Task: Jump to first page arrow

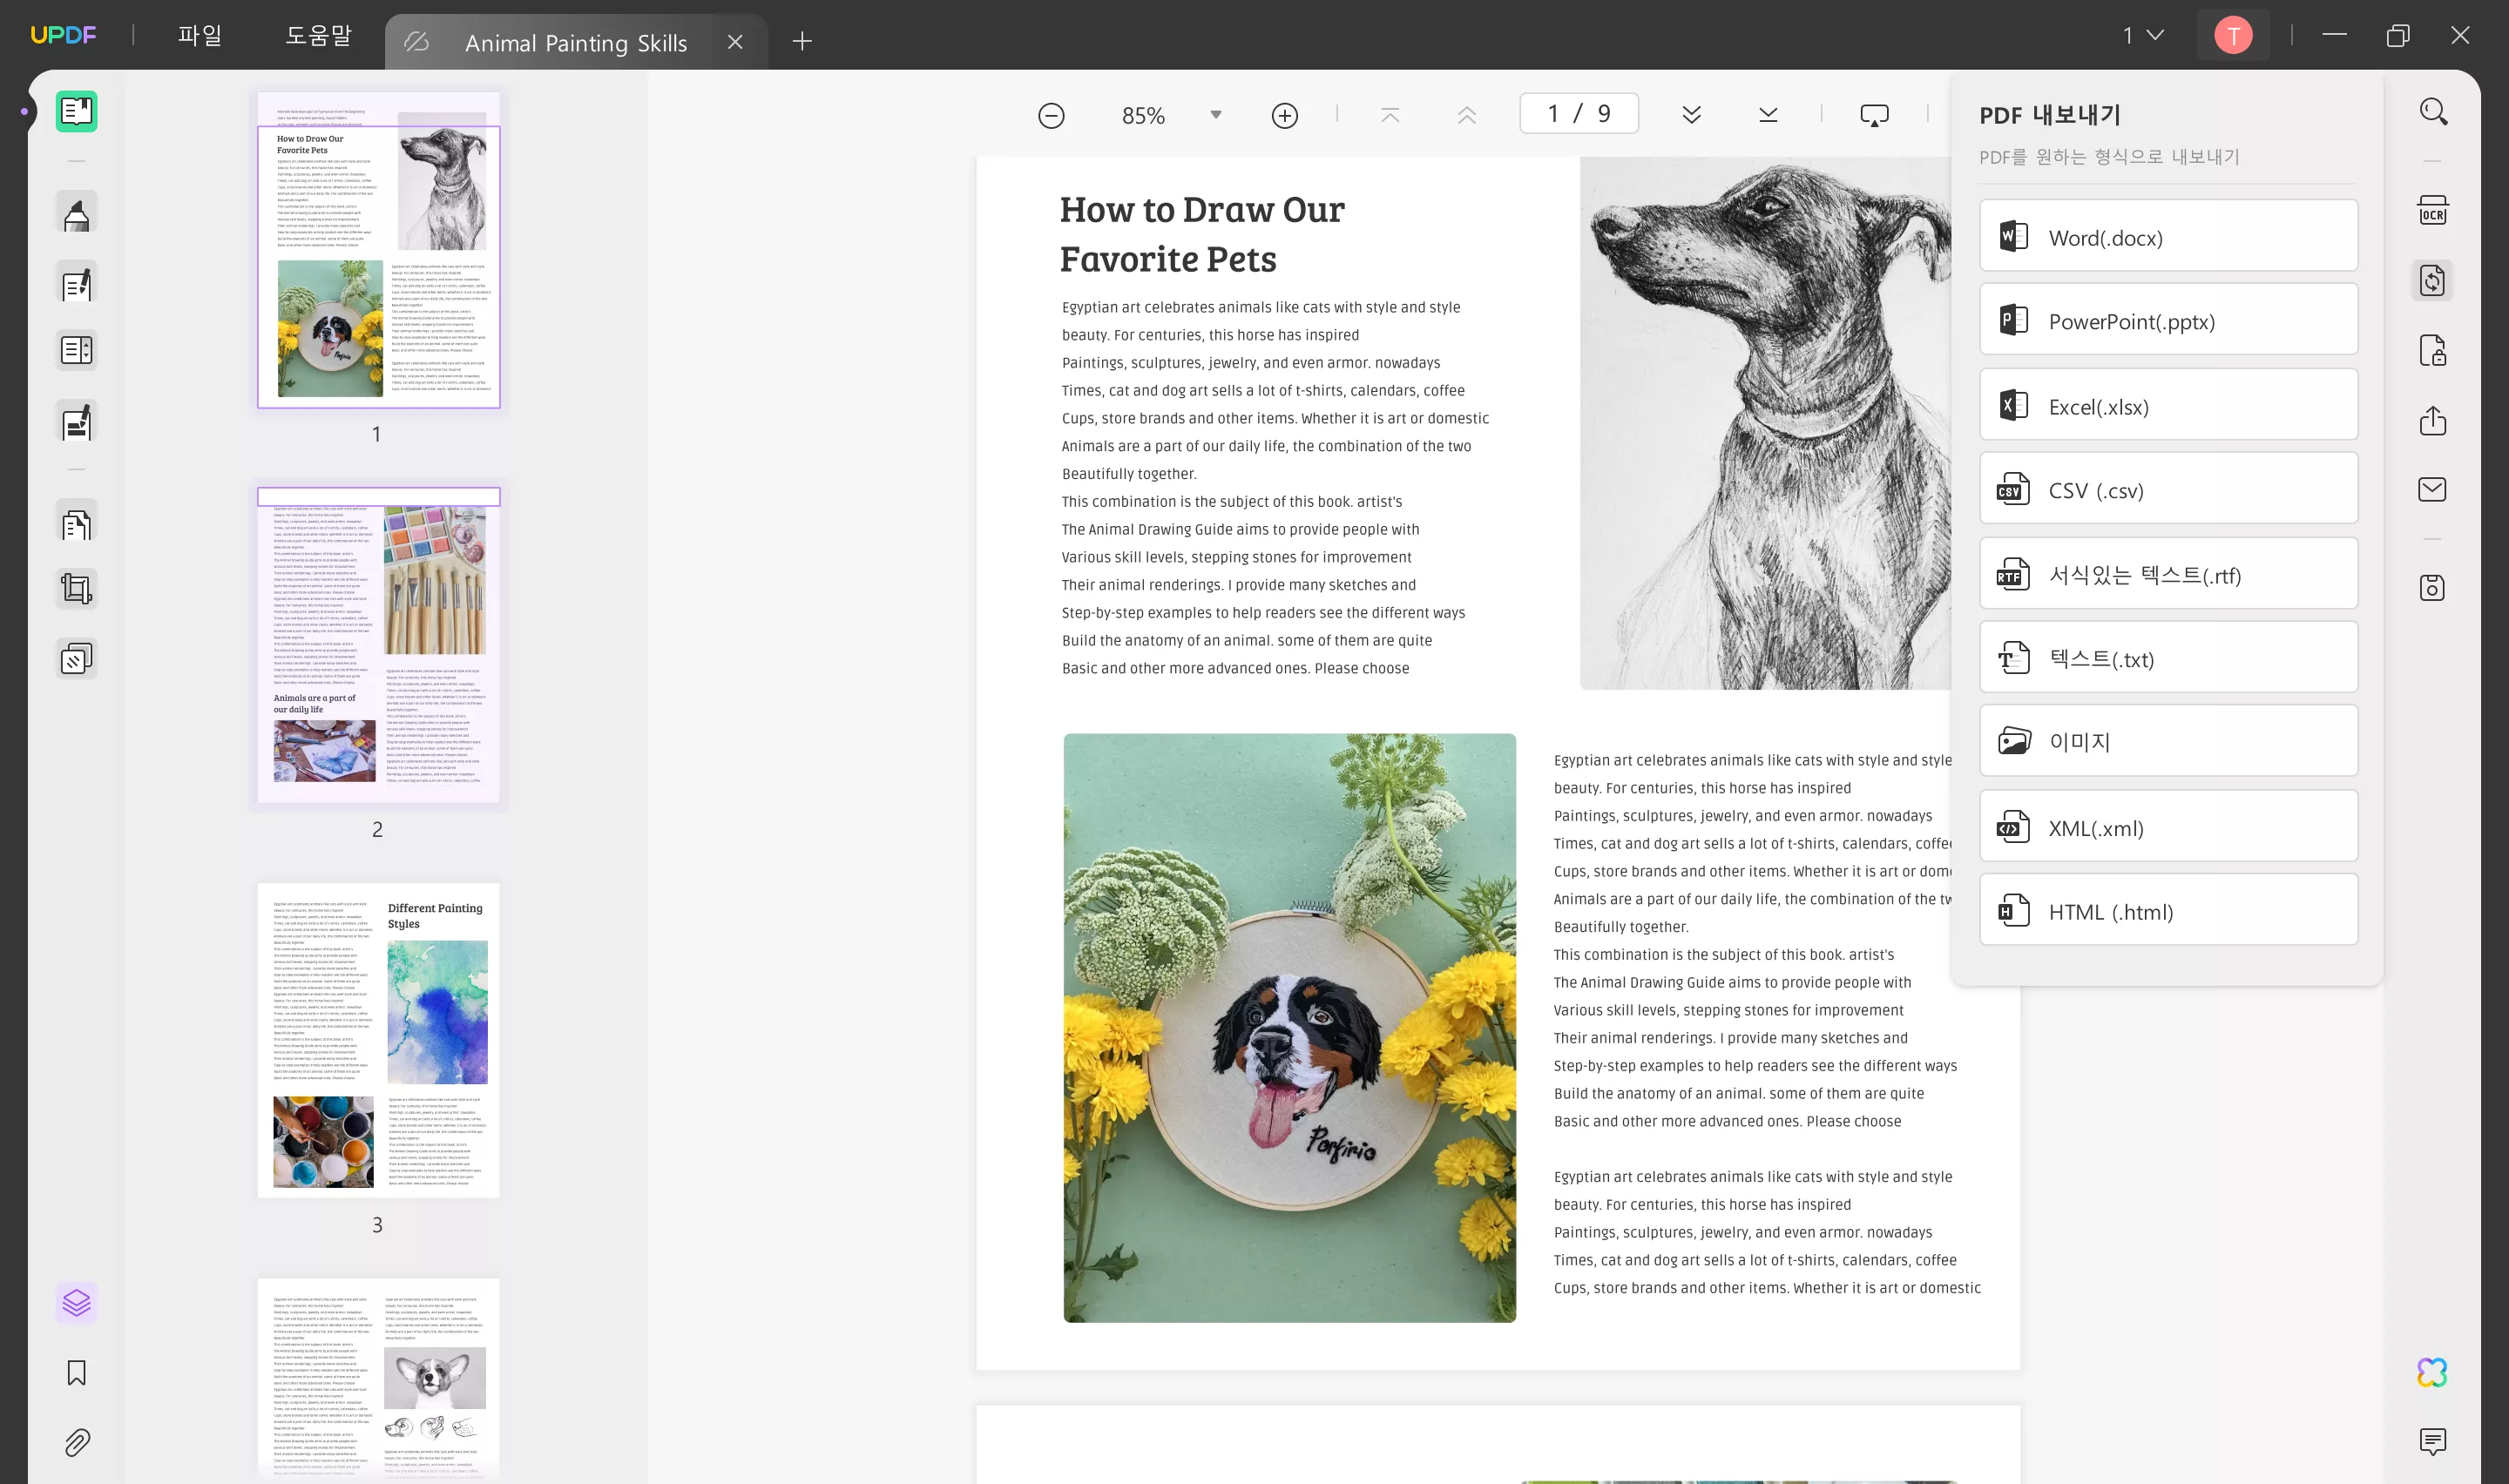Action: [1390, 115]
